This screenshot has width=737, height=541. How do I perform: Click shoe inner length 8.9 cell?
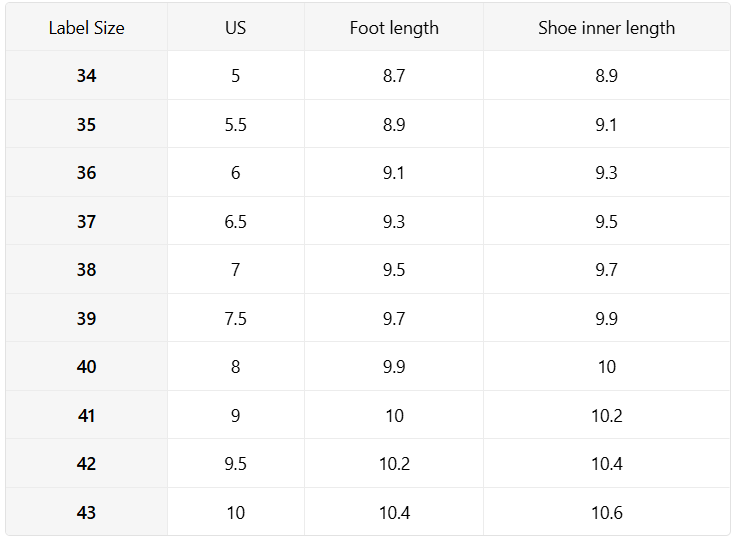tap(606, 76)
